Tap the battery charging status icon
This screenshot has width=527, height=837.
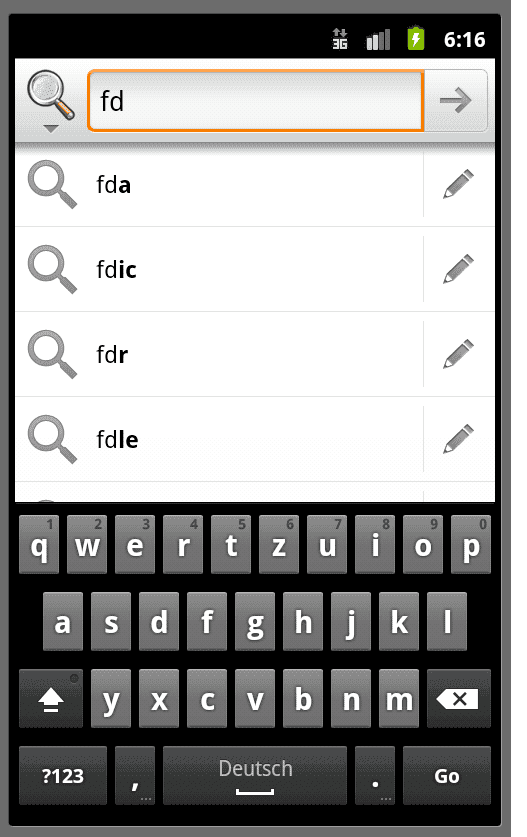point(415,39)
